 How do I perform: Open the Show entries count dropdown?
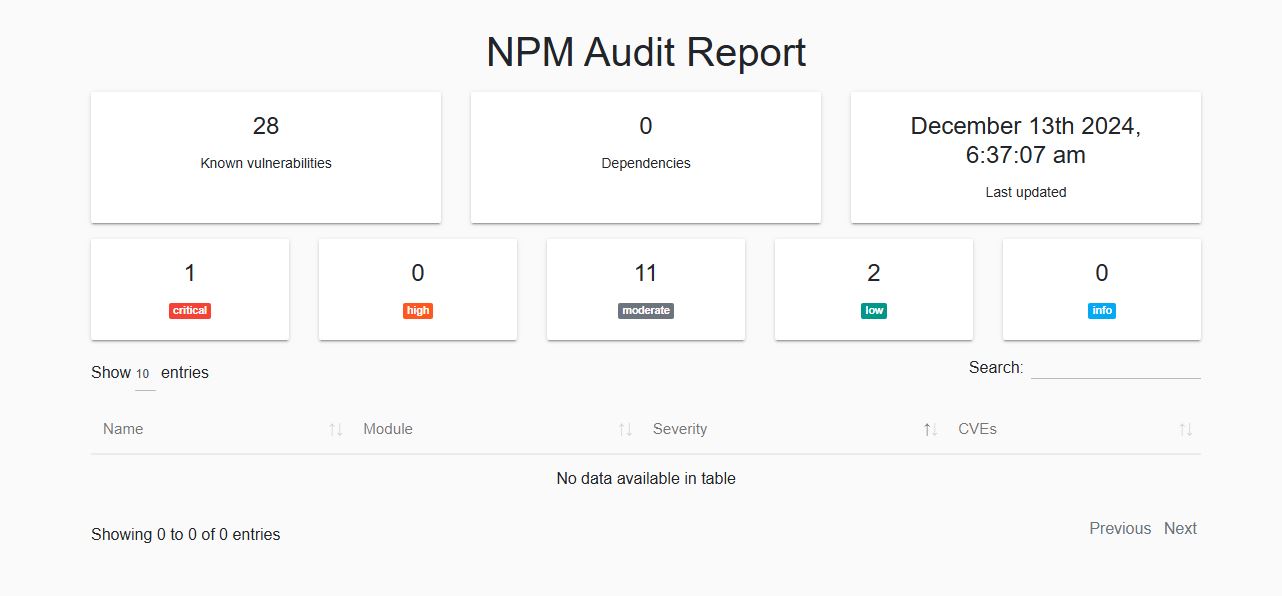tap(144, 374)
